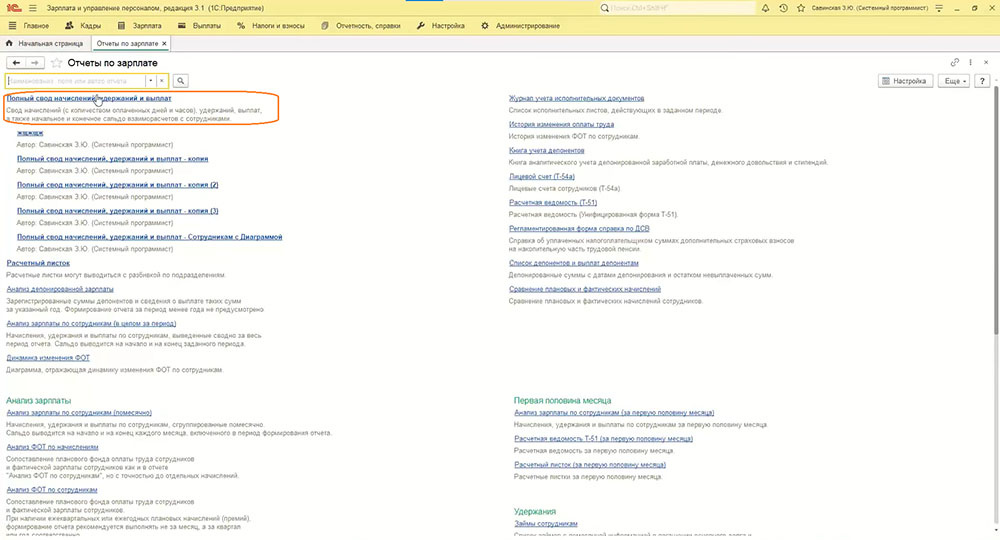Click the 'Первая половина месяца' section heading
This screenshot has height=540, width=1000.
[562, 400]
